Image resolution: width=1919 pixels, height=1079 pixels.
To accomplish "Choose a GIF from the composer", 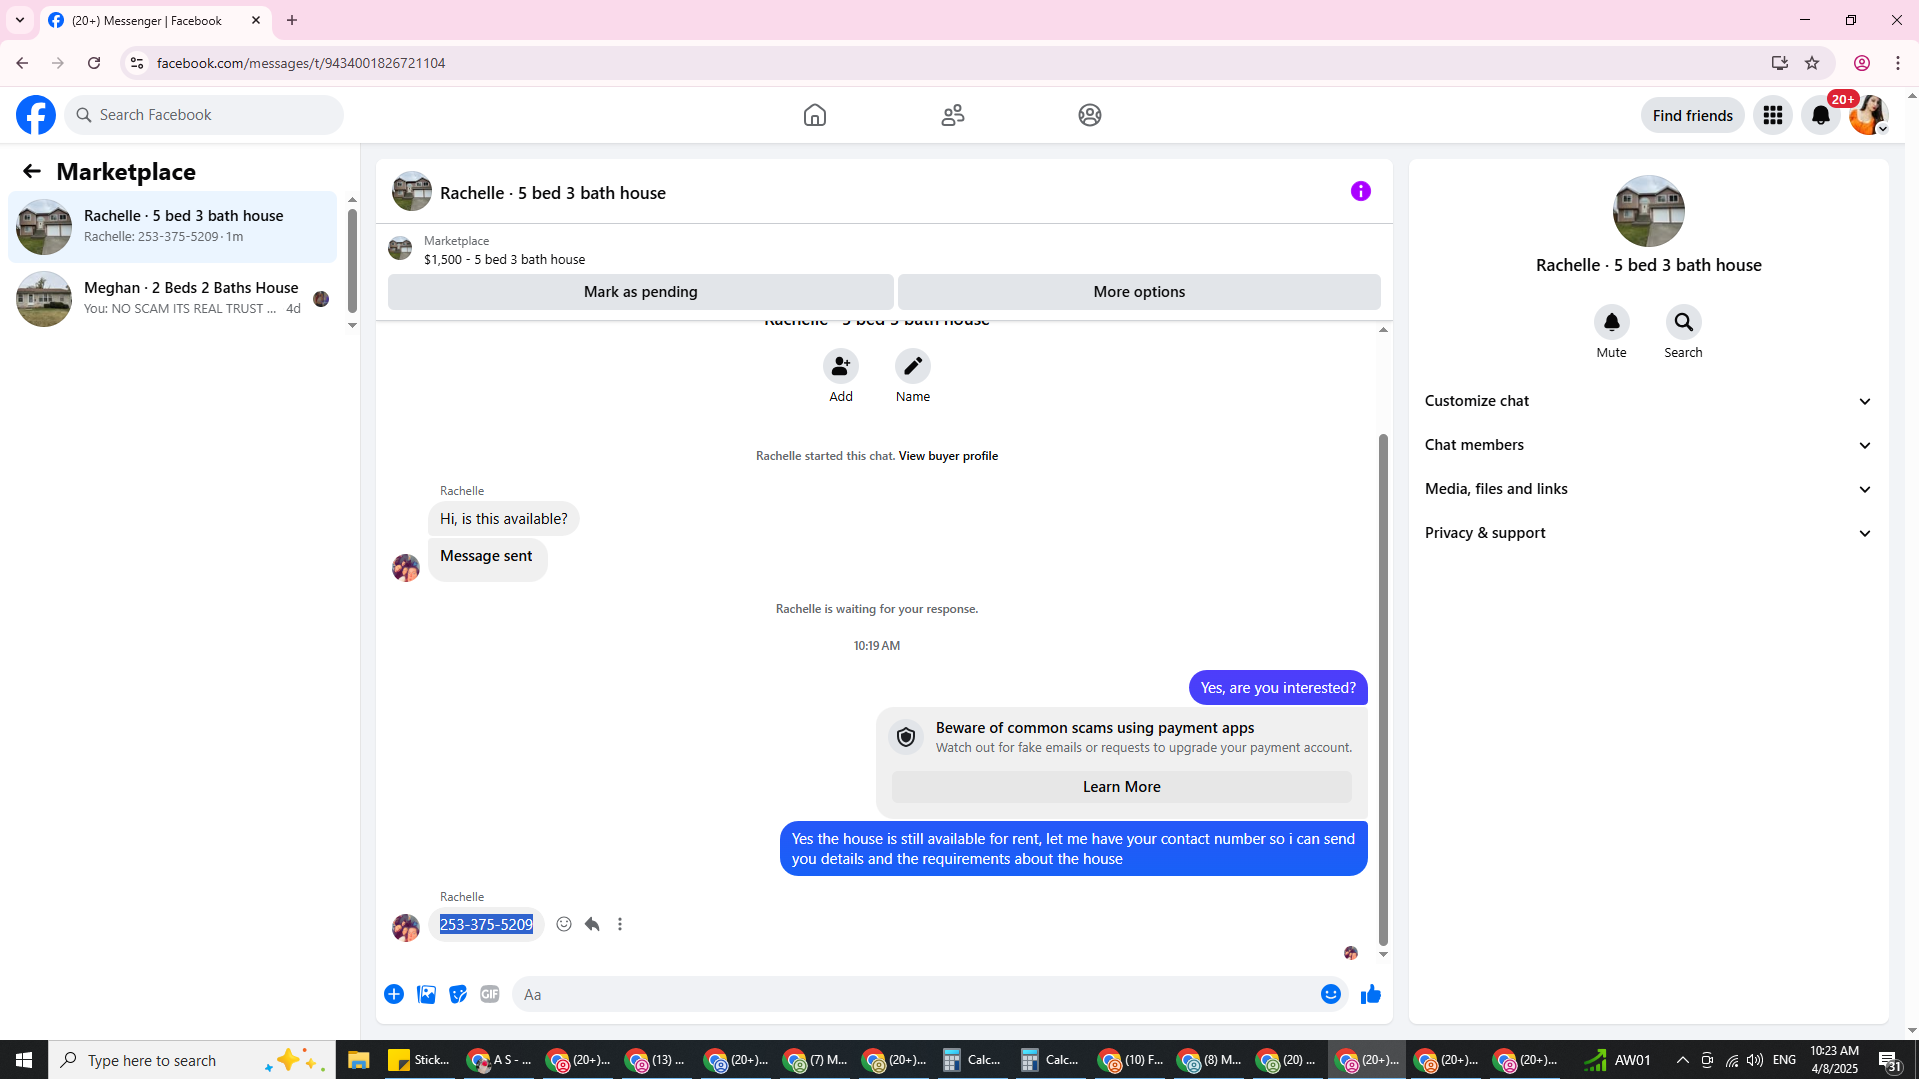I will point(490,994).
